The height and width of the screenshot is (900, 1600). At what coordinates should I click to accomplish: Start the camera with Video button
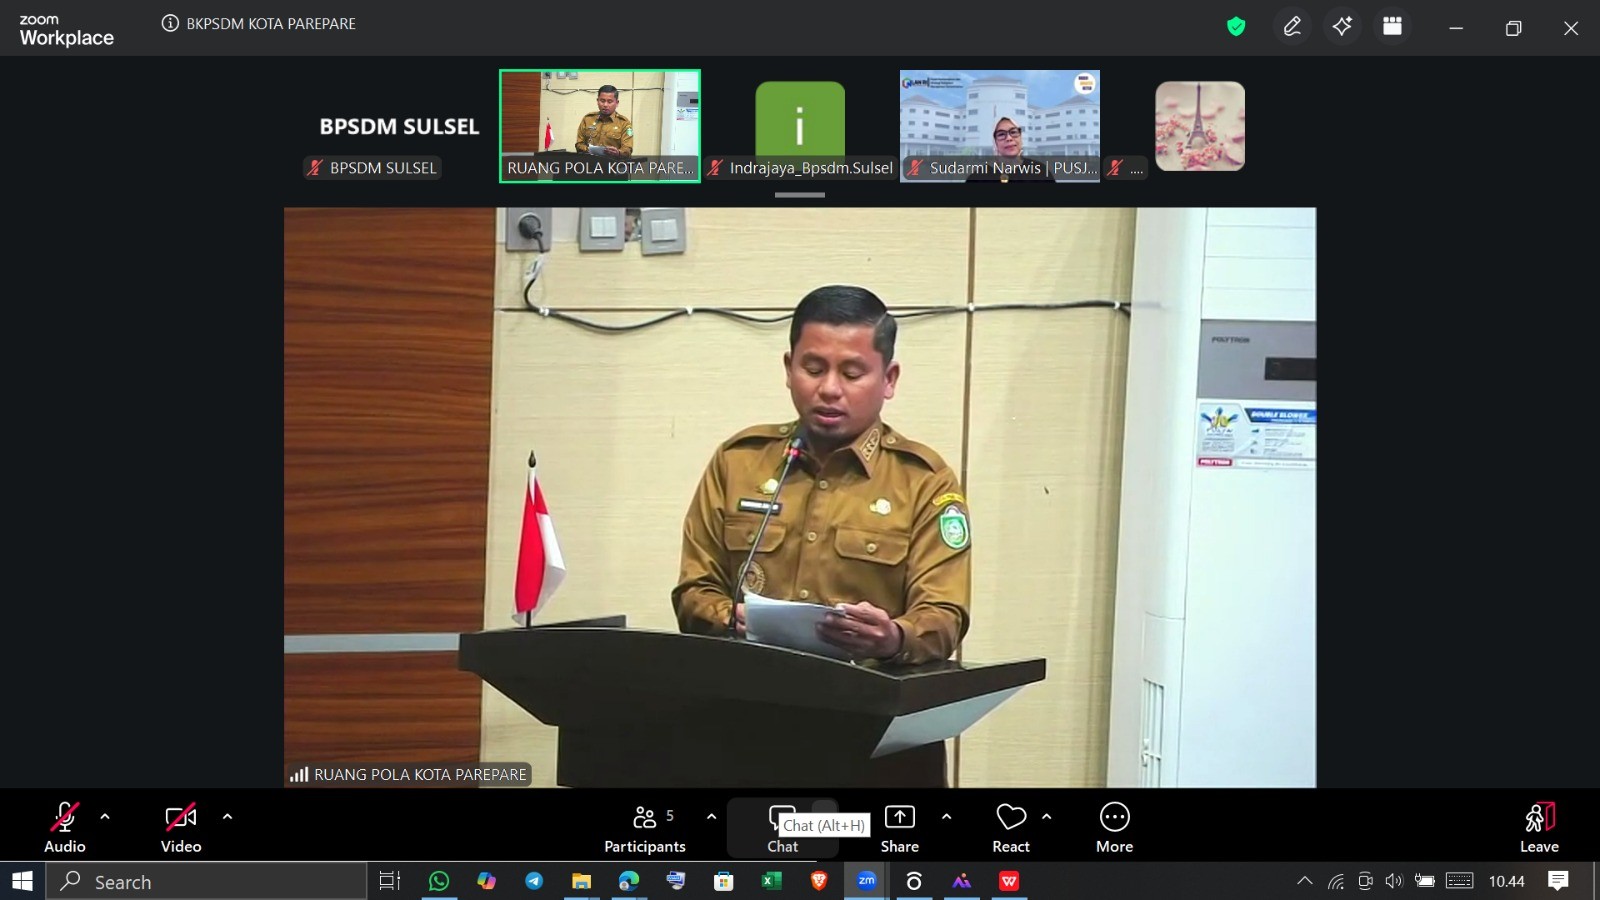click(181, 829)
